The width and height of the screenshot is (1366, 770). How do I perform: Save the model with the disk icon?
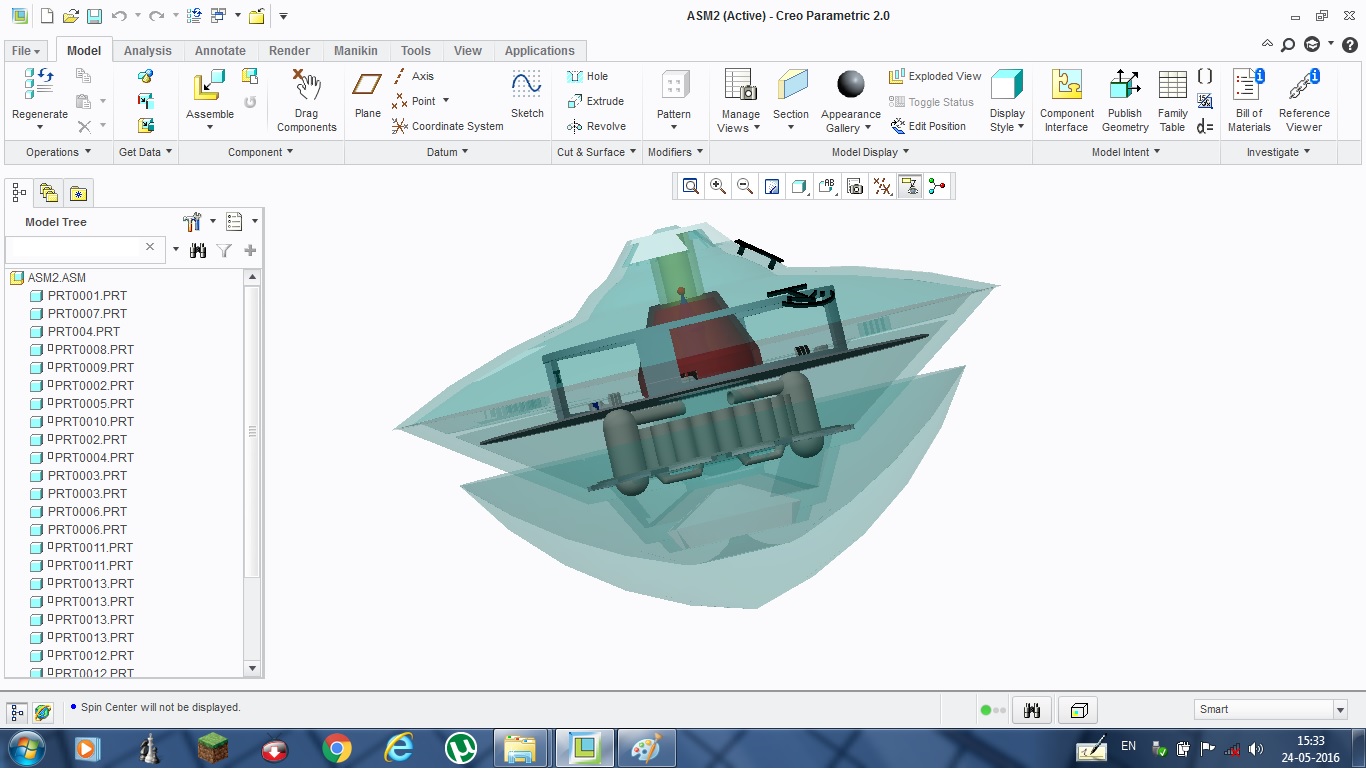tap(94, 16)
